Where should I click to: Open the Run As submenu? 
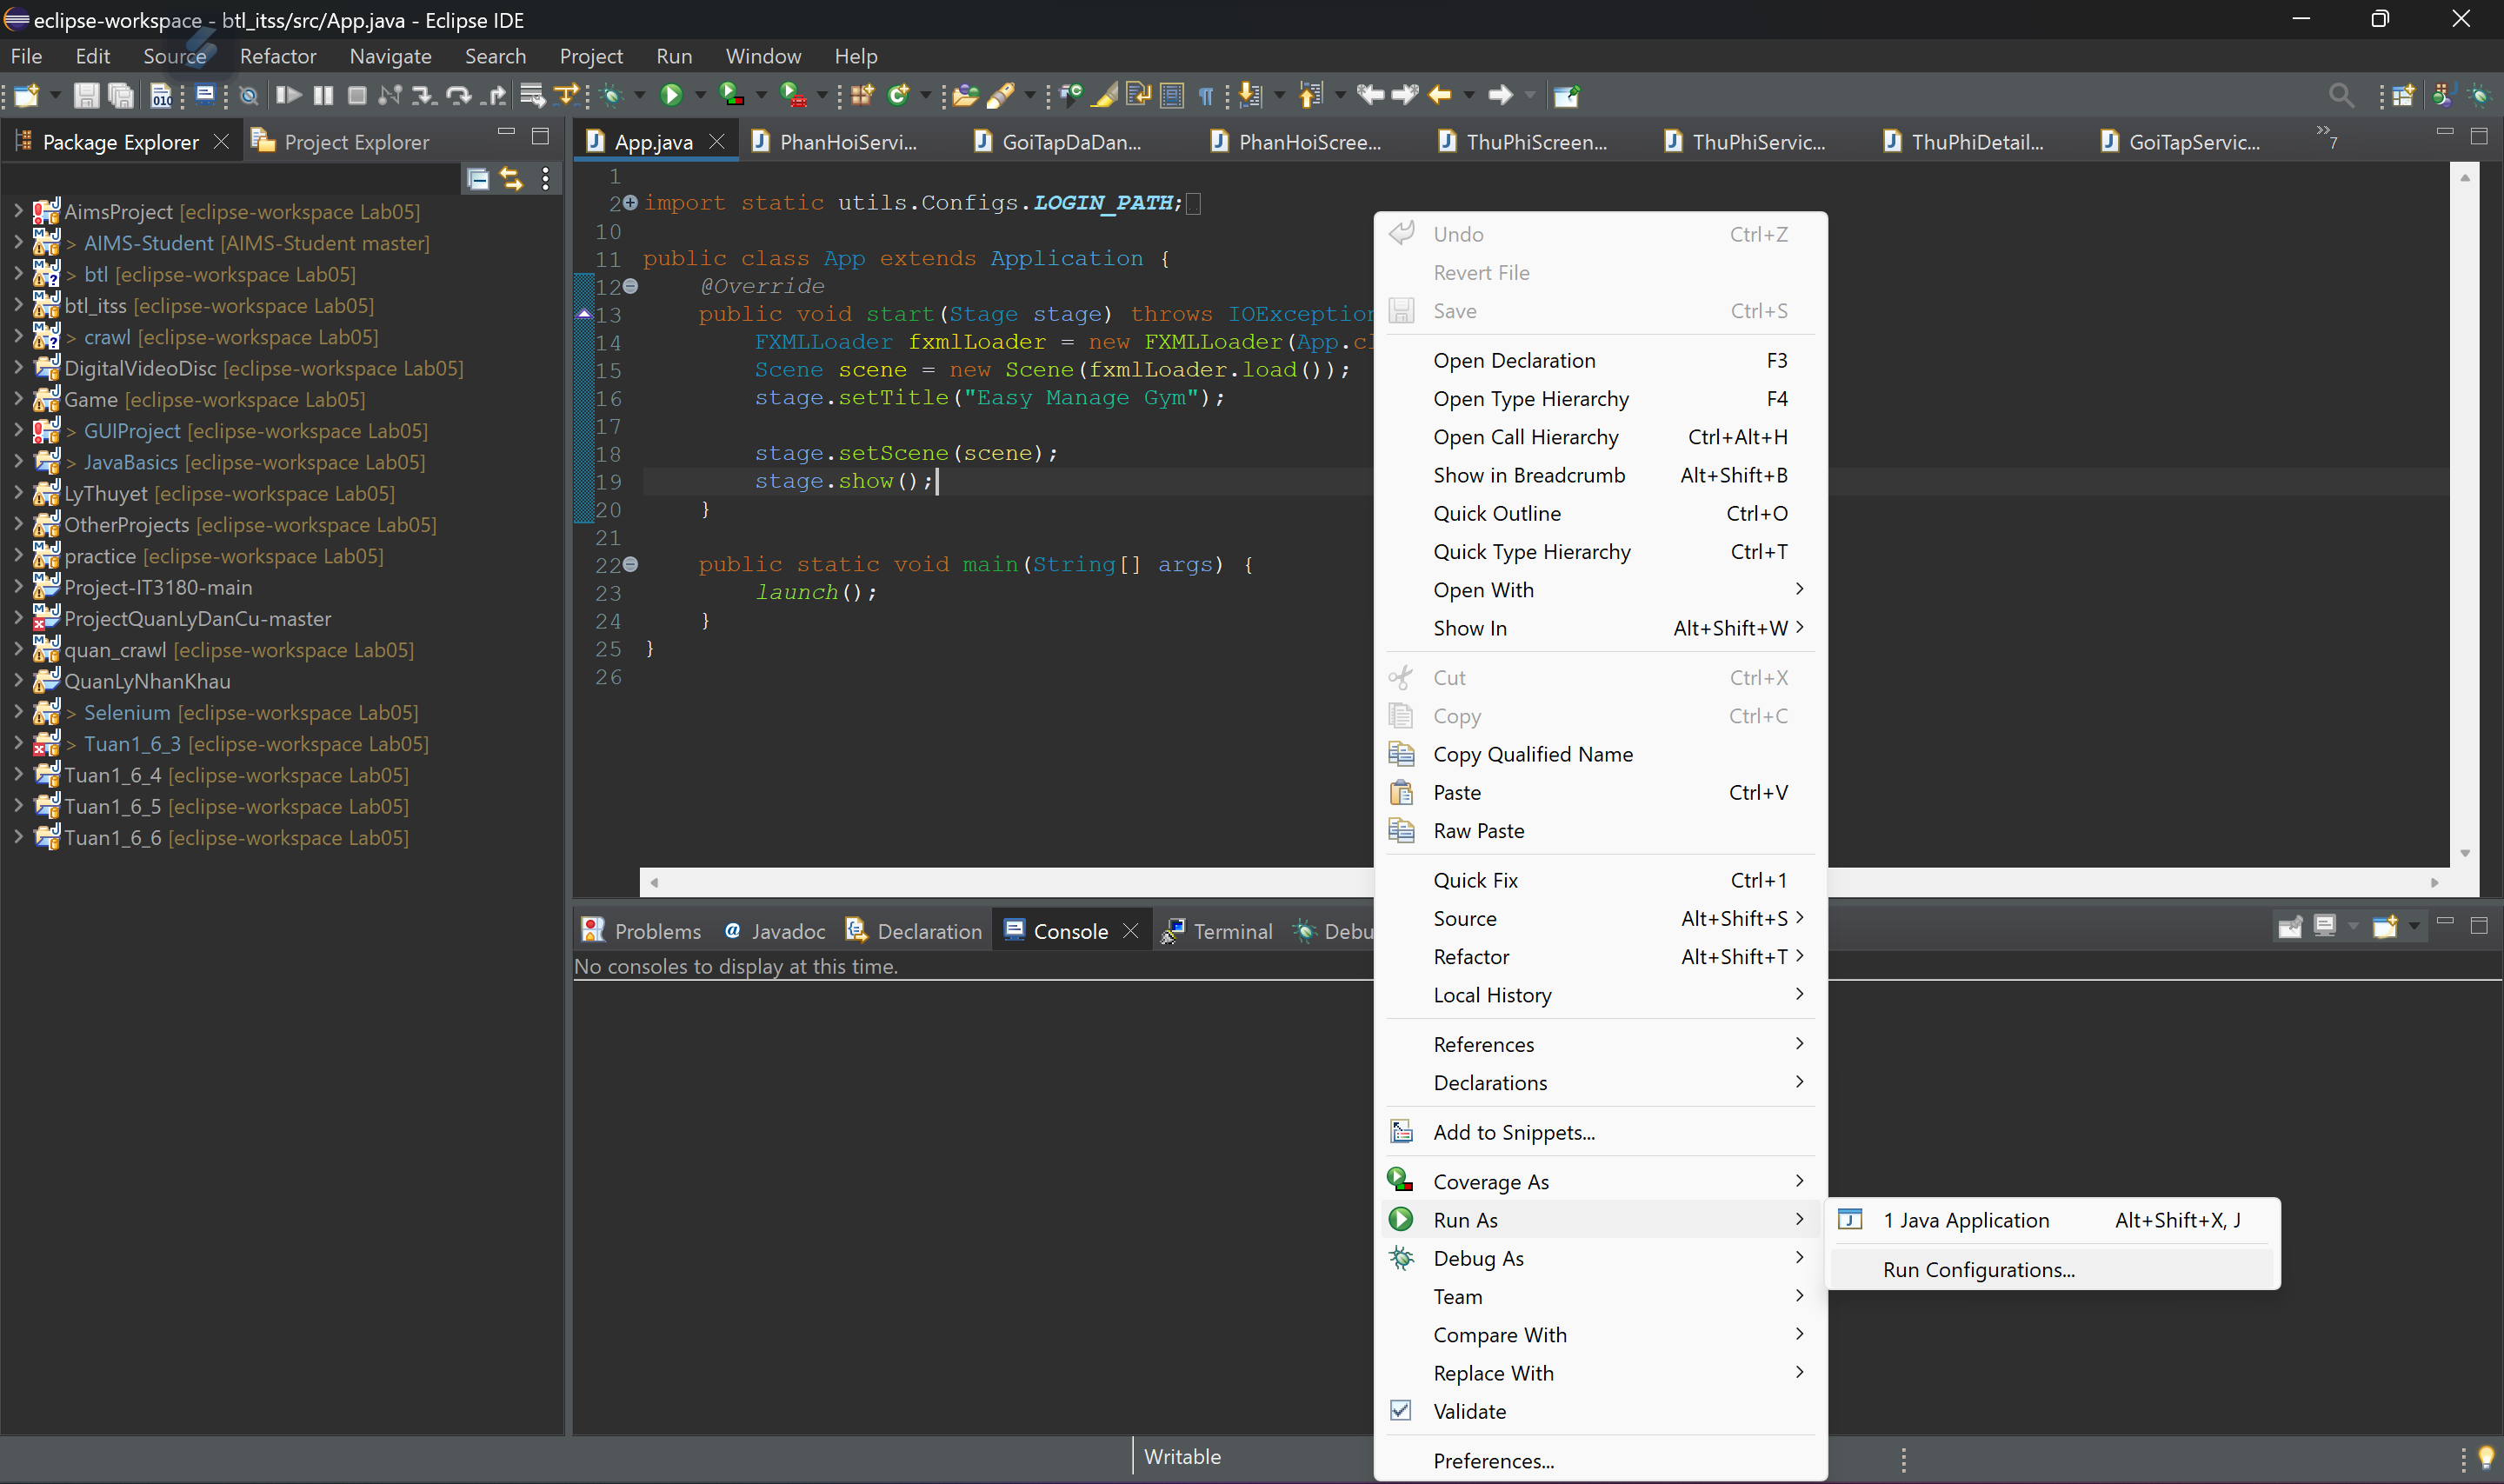coord(1463,1219)
